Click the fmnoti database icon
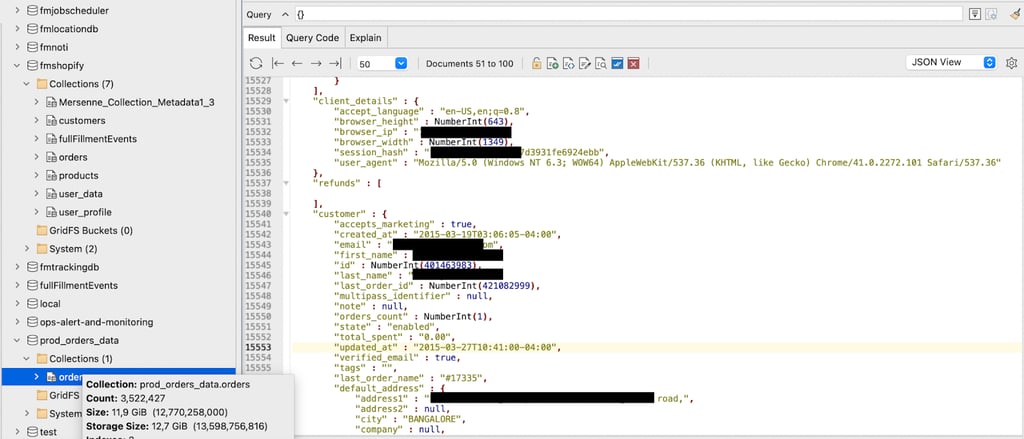Viewport: 1024px width, 439px height. coord(33,47)
